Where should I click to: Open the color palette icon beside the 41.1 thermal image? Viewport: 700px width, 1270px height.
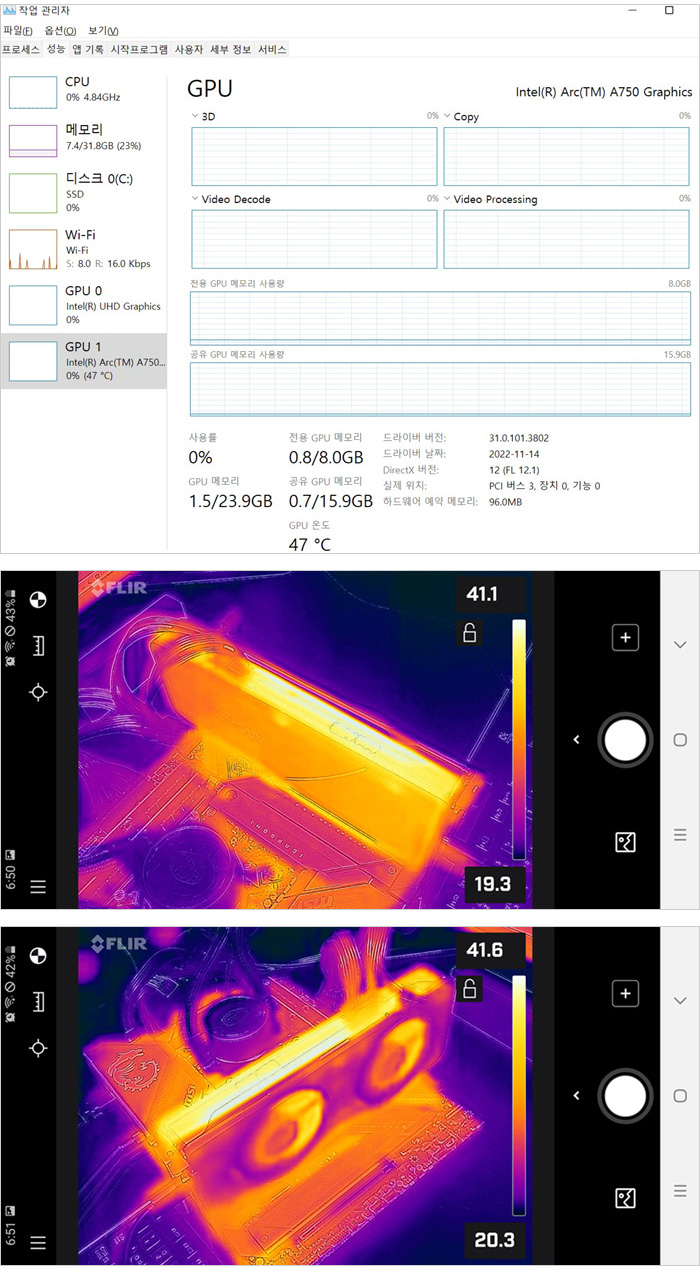click(38, 601)
